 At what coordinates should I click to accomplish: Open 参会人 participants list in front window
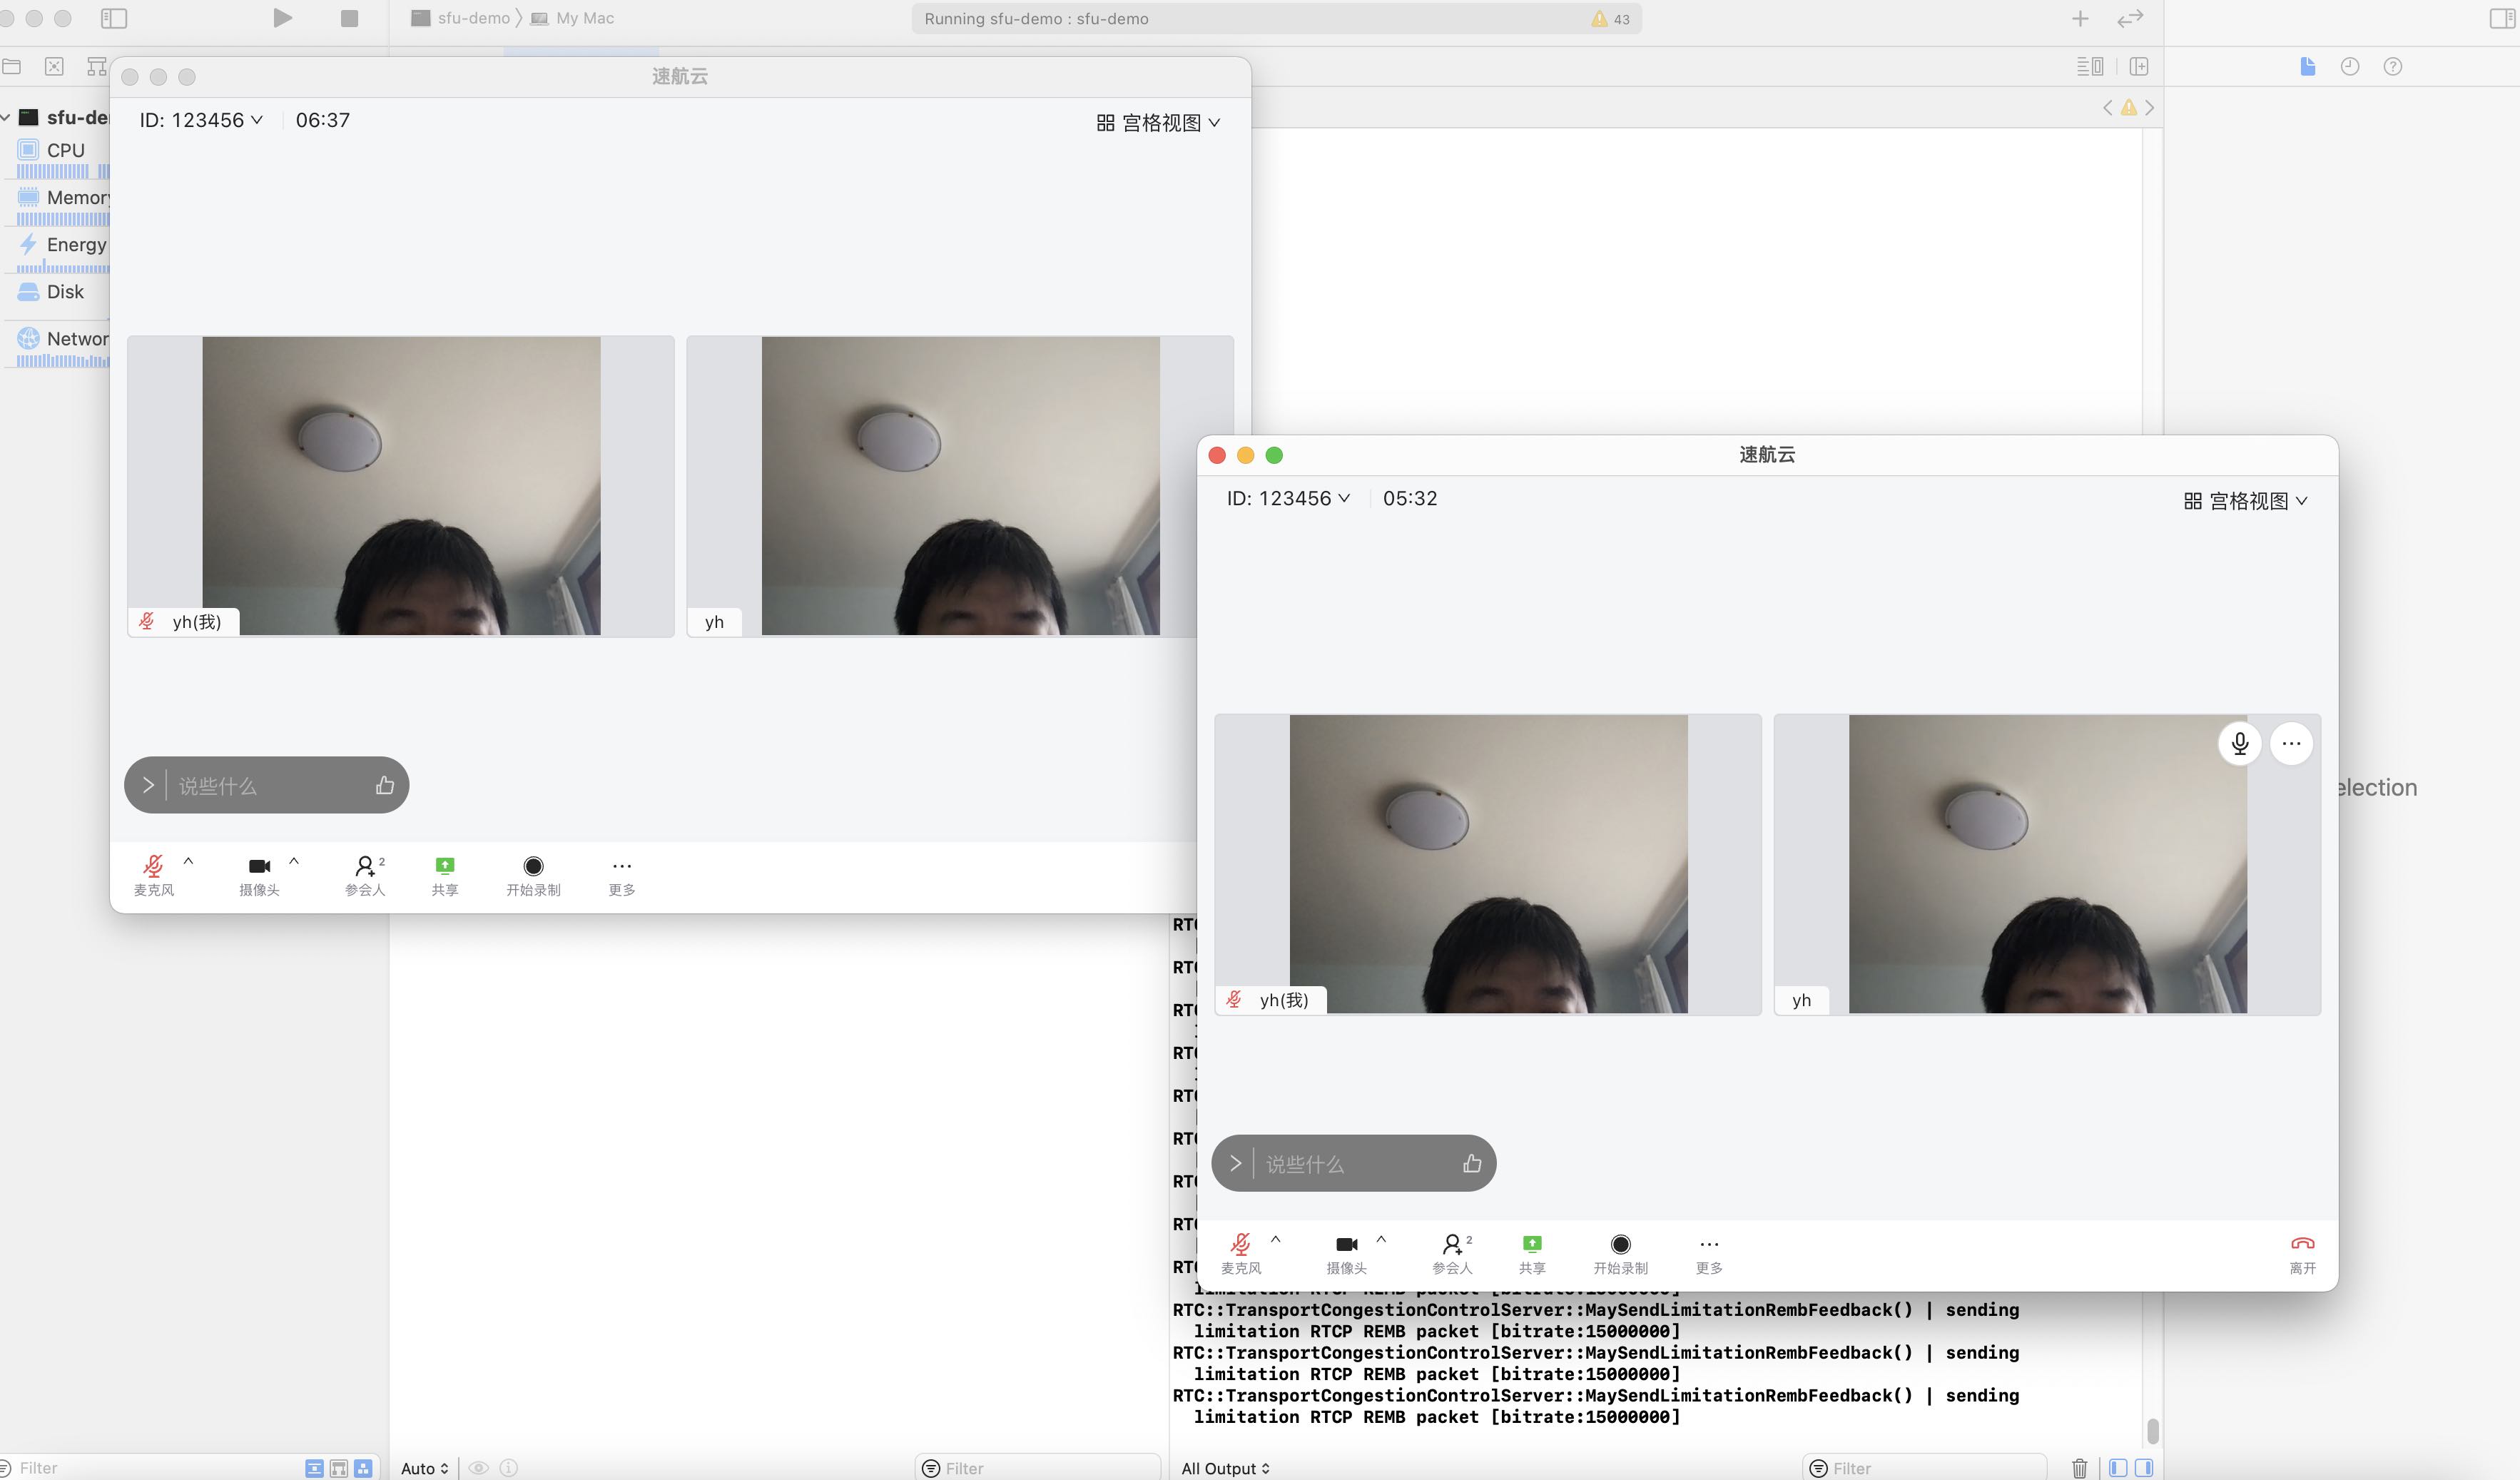pyautogui.click(x=1452, y=1244)
